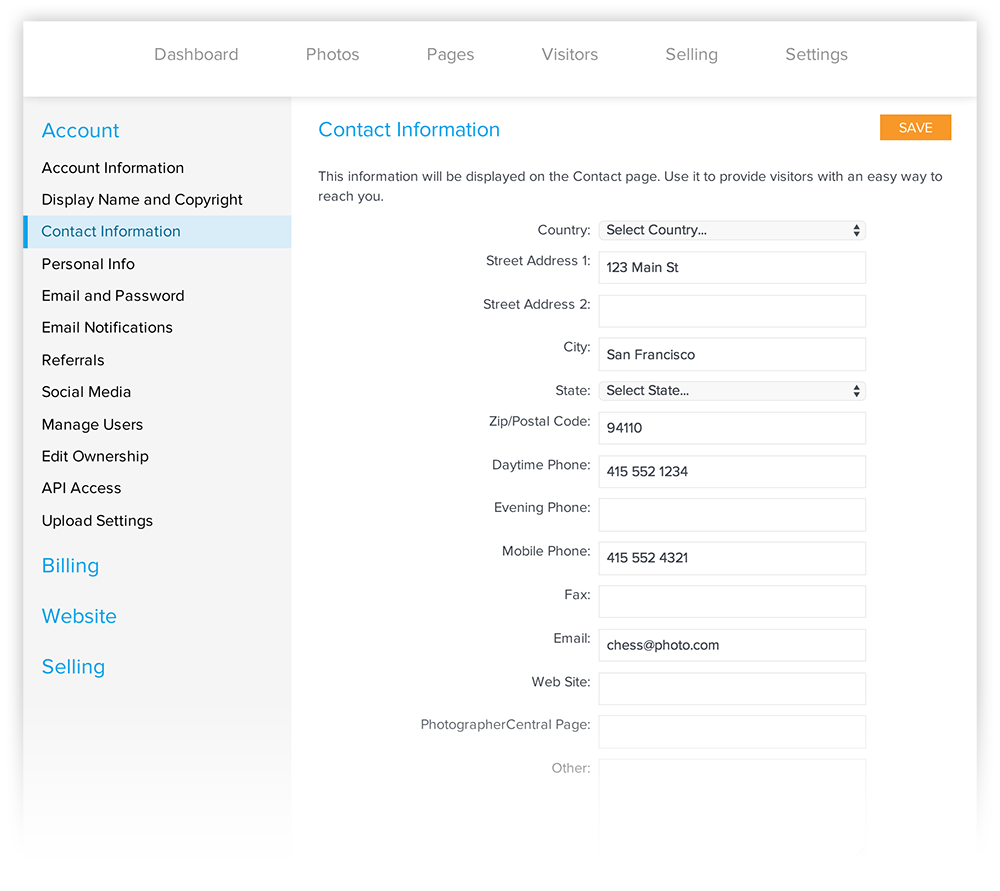
Task: Open Display Name and Copyright settings
Action: point(142,200)
